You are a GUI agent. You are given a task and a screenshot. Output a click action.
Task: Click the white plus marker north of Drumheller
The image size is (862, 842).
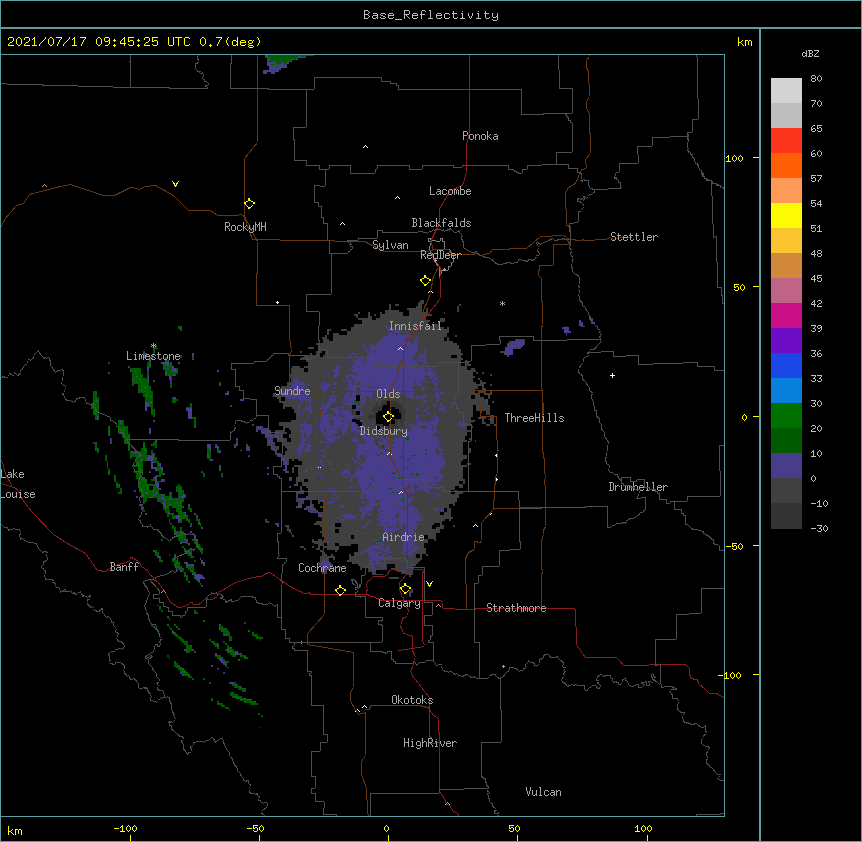click(612, 375)
